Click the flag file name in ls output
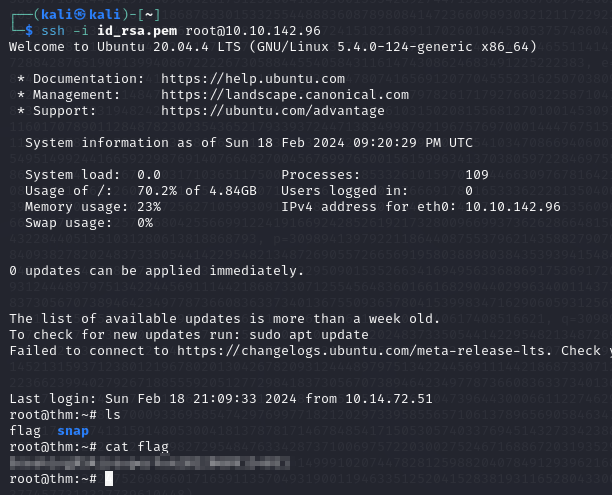 (25, 430)
